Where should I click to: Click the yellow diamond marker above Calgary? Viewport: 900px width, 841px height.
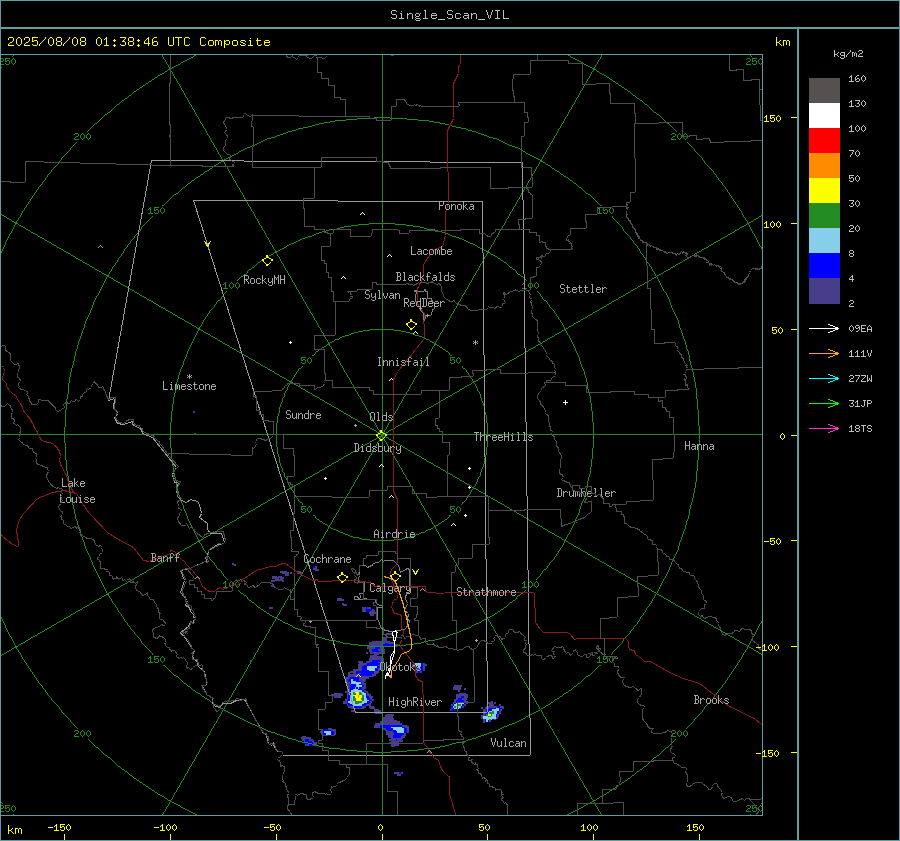click(395, 576)
